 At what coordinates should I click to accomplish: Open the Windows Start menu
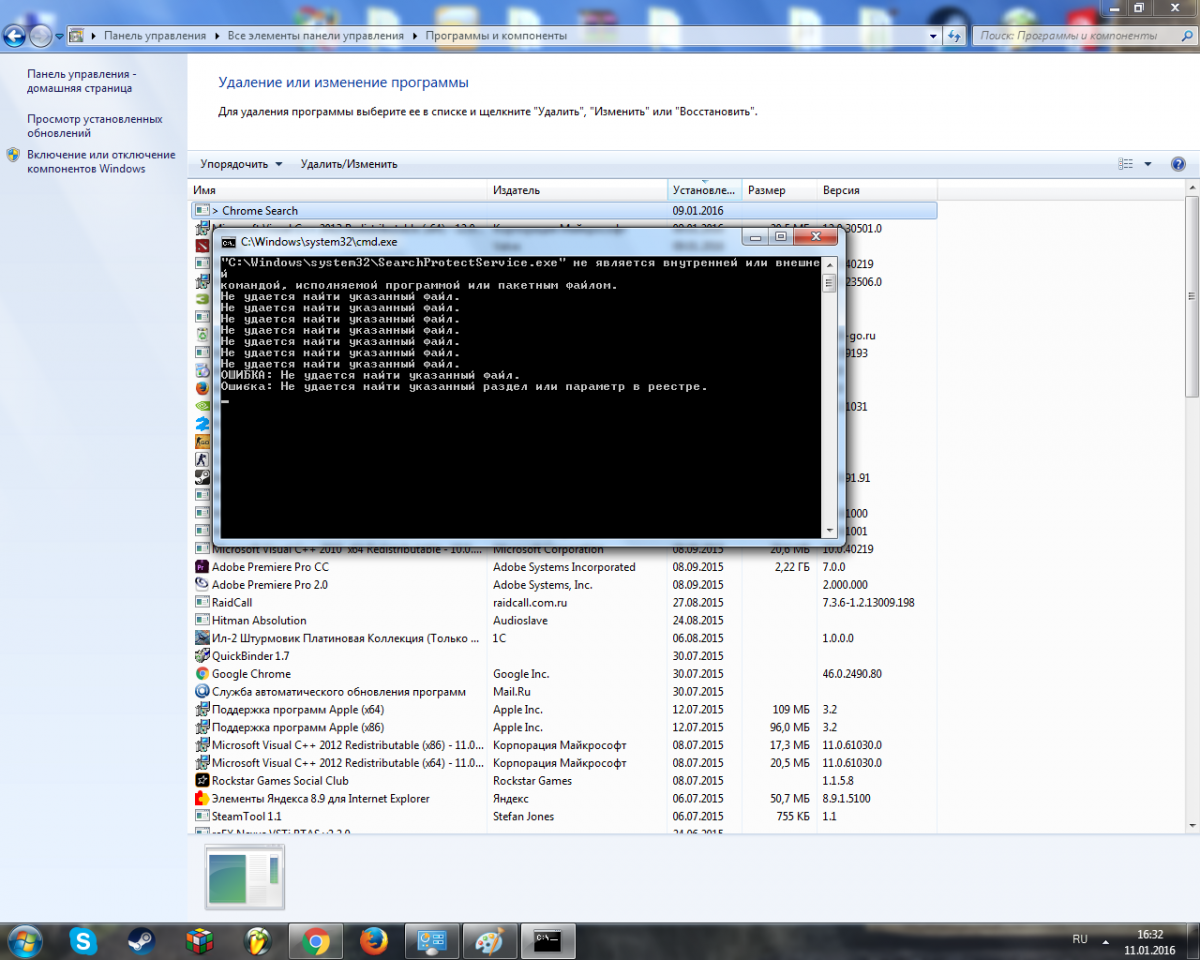pyautogui.click(x=24, y=940)
